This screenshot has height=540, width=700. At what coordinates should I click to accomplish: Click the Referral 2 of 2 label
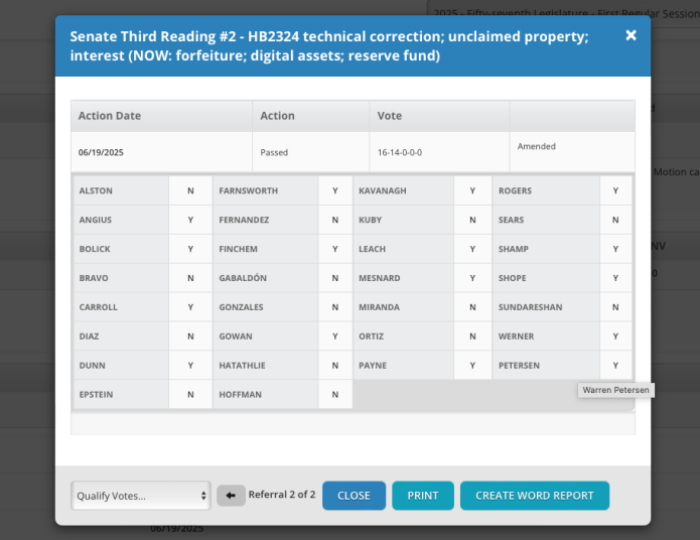[282, 495]
